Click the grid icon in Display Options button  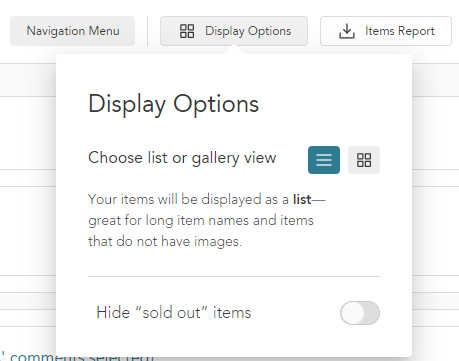click(x=187, y=31)
